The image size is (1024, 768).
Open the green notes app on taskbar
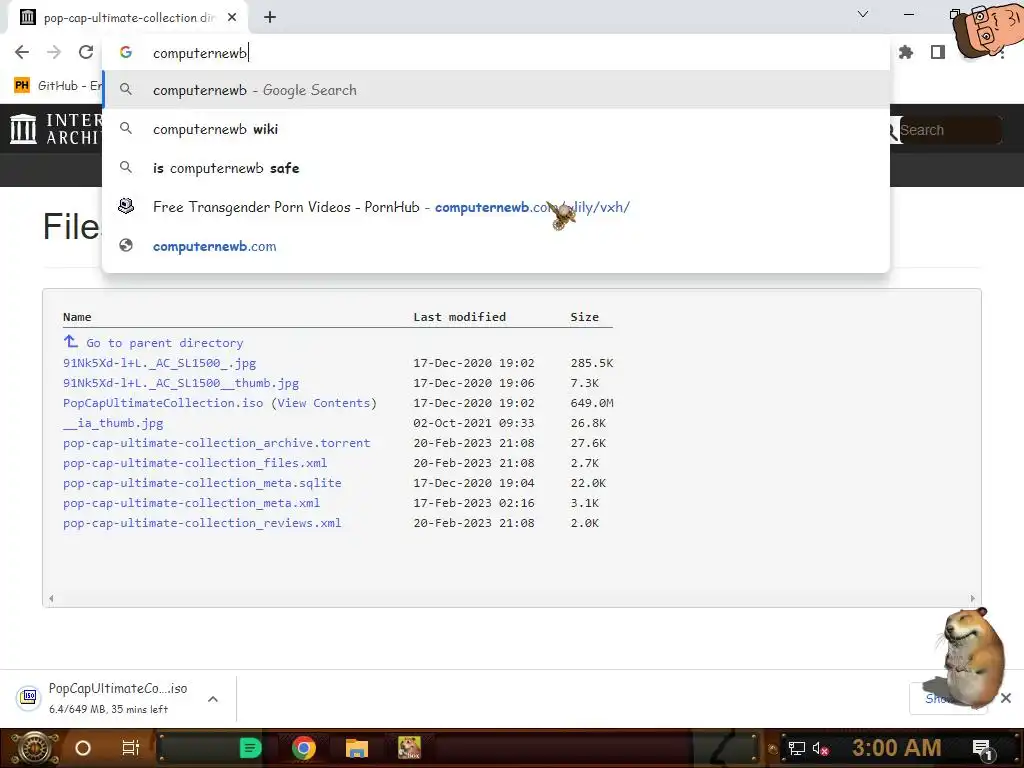click(x=250, y=748)
